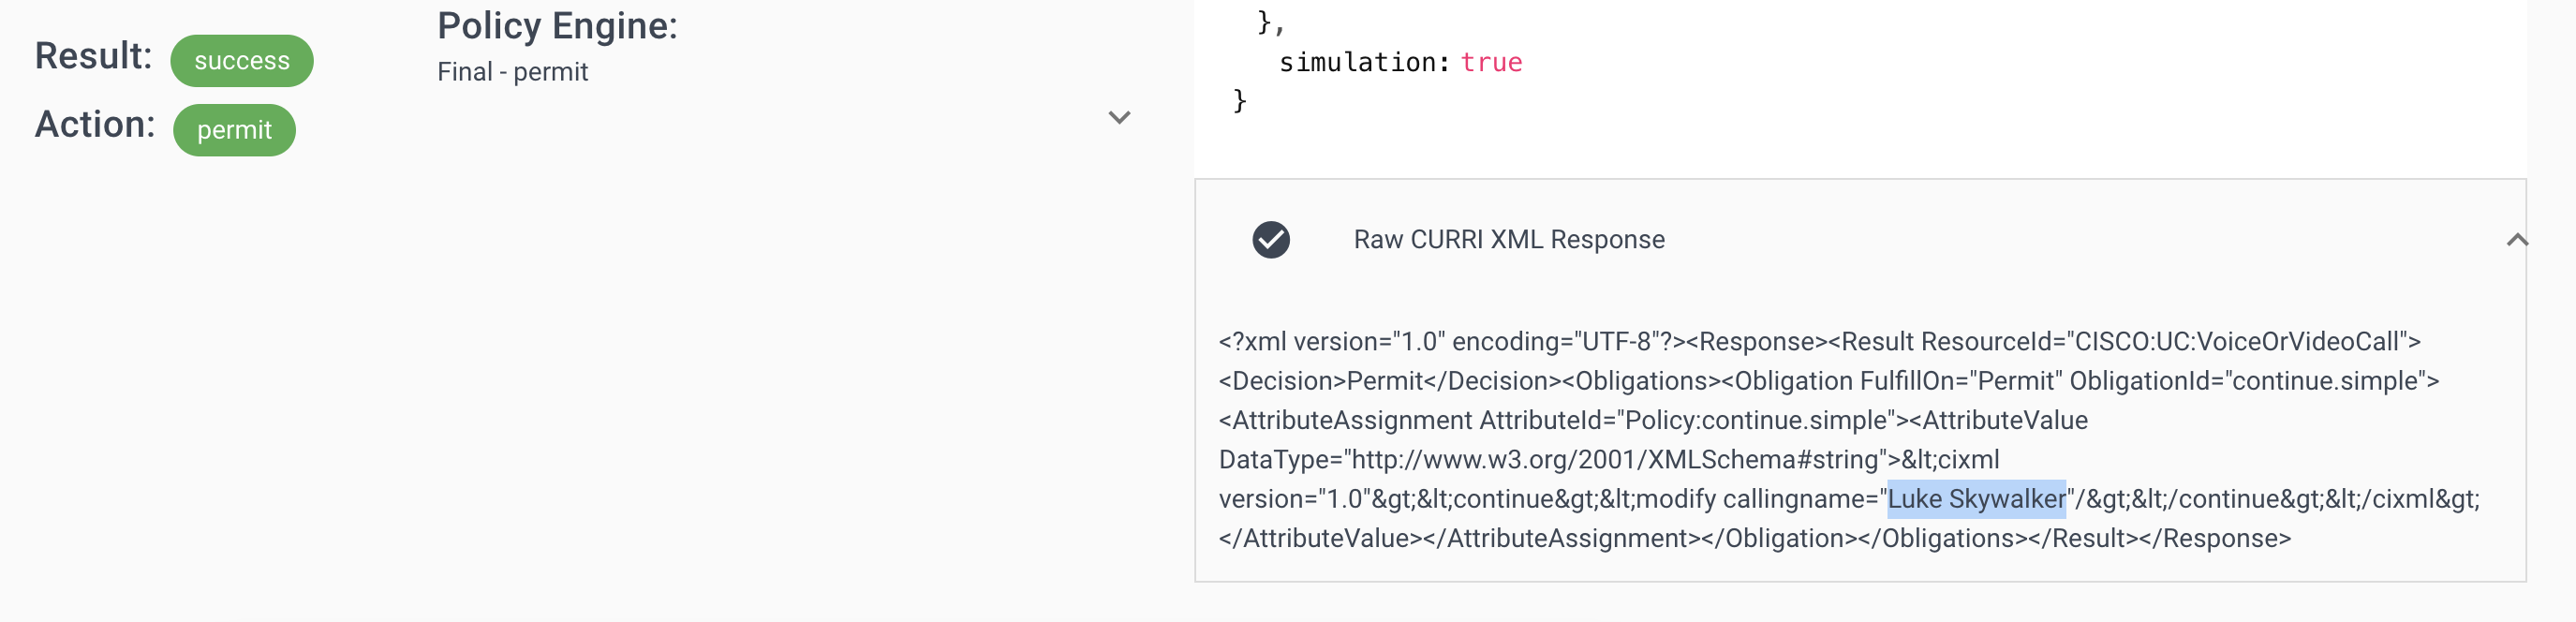This screenshot has width=2576, height=622.
Task: Click the Action label
Action: click(x=95, y=125)
